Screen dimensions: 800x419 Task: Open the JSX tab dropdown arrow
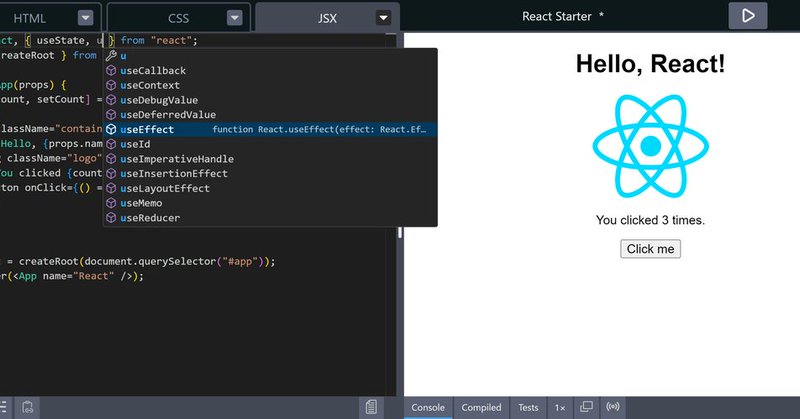pos(383,18)
